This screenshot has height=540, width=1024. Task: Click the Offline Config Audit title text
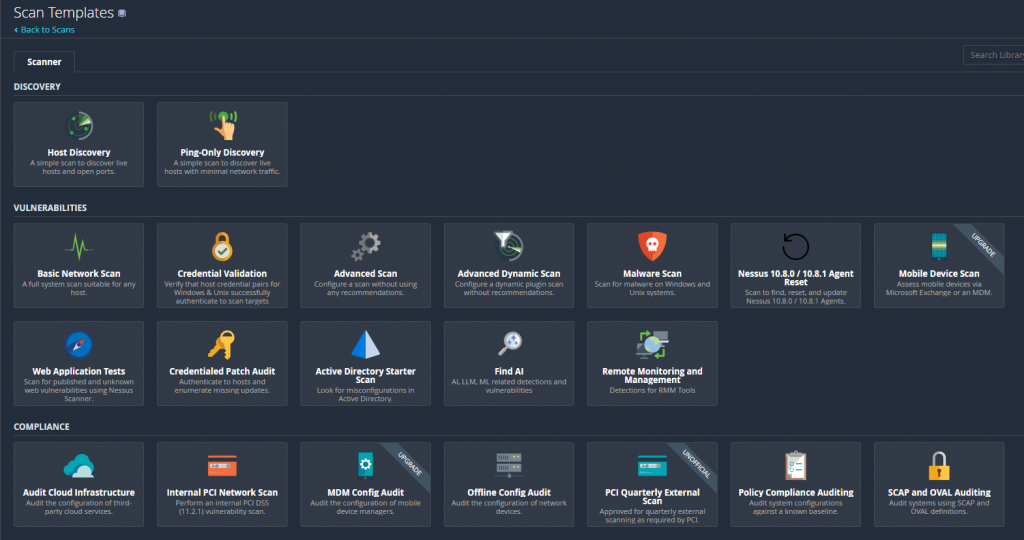coord(509,492)
